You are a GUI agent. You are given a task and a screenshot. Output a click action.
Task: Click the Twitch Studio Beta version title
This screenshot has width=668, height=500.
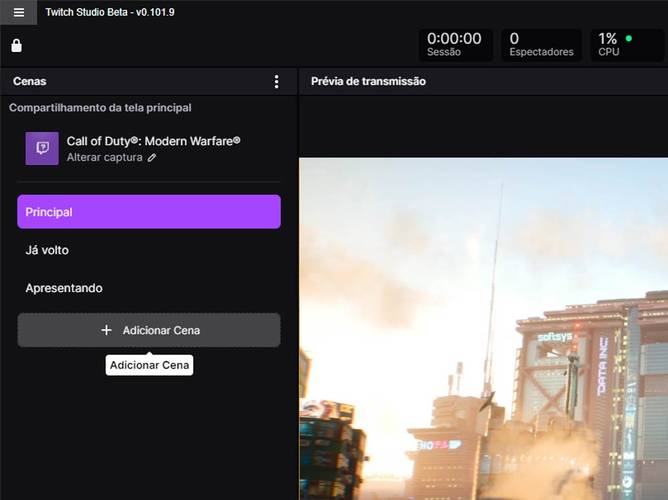click(110, 12)
